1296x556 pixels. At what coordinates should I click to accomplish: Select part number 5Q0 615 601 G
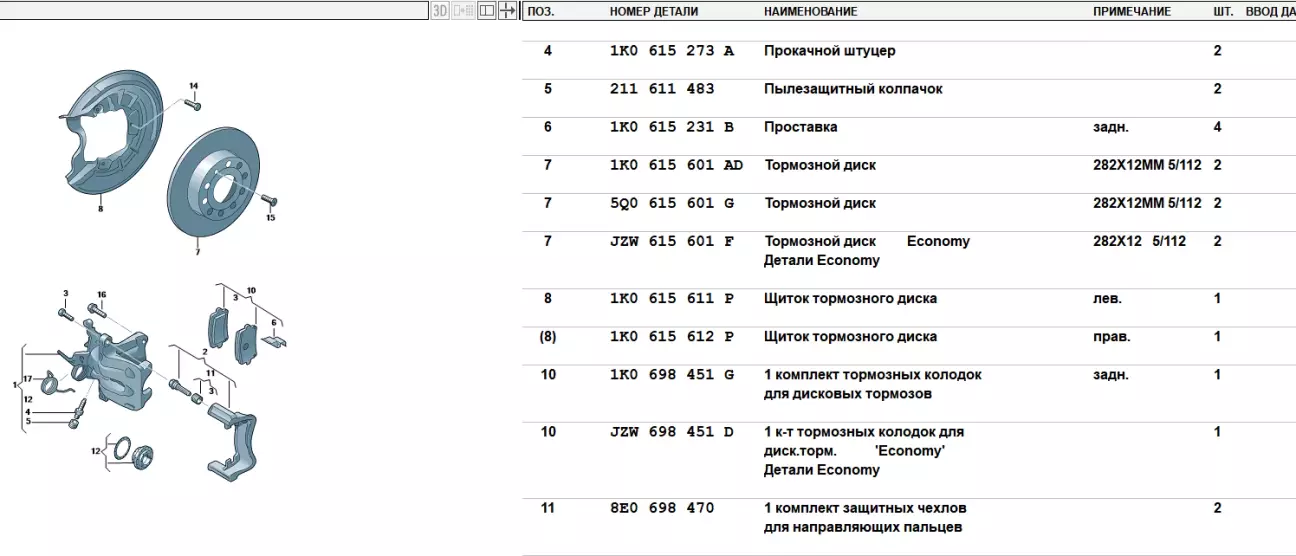click(x=672, y=203)
